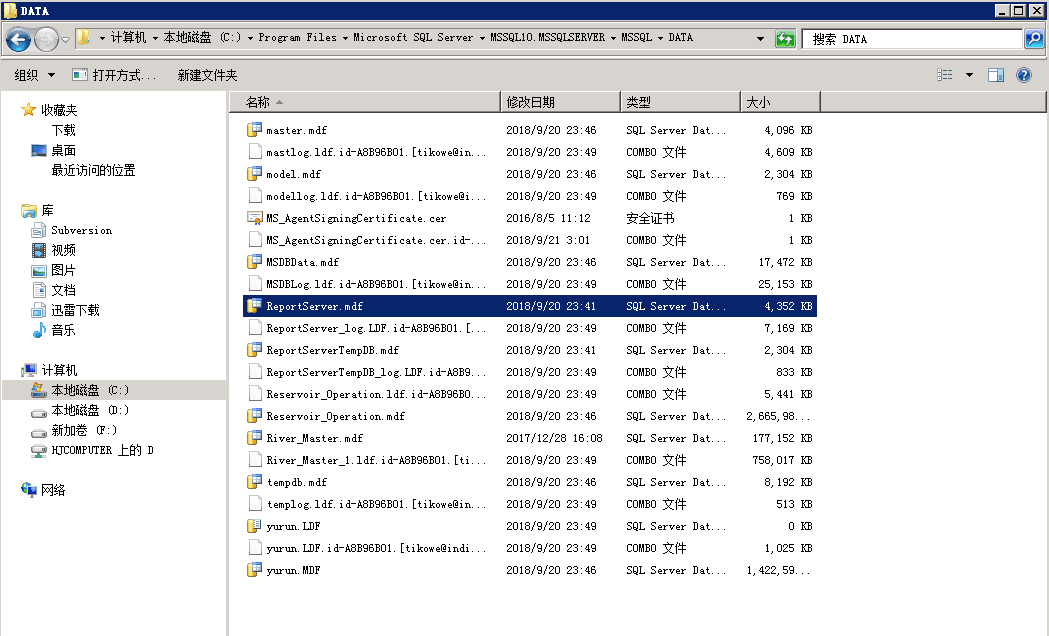This screenshot has height=636, width=1049.
Task: Sort by 类型 column header
Action: pos(680,102)
